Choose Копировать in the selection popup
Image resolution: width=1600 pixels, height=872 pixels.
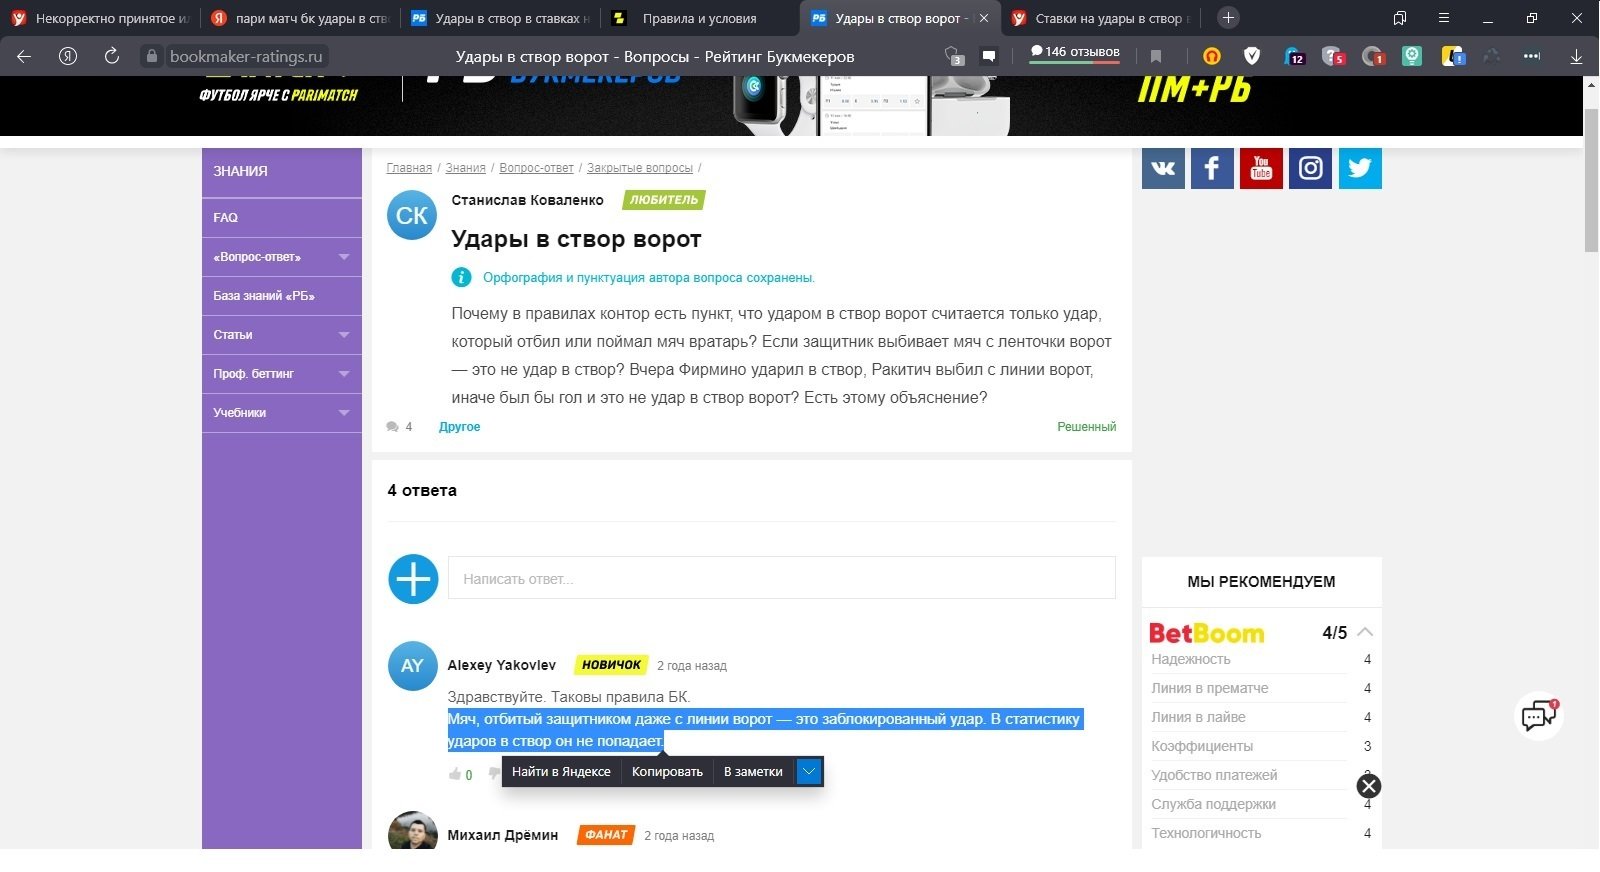point(667,771)
